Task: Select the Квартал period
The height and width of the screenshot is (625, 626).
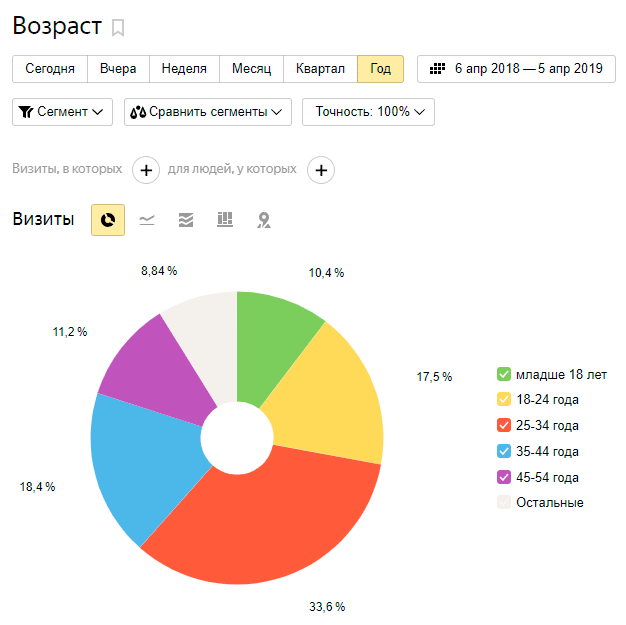Action: coord(320,69)
